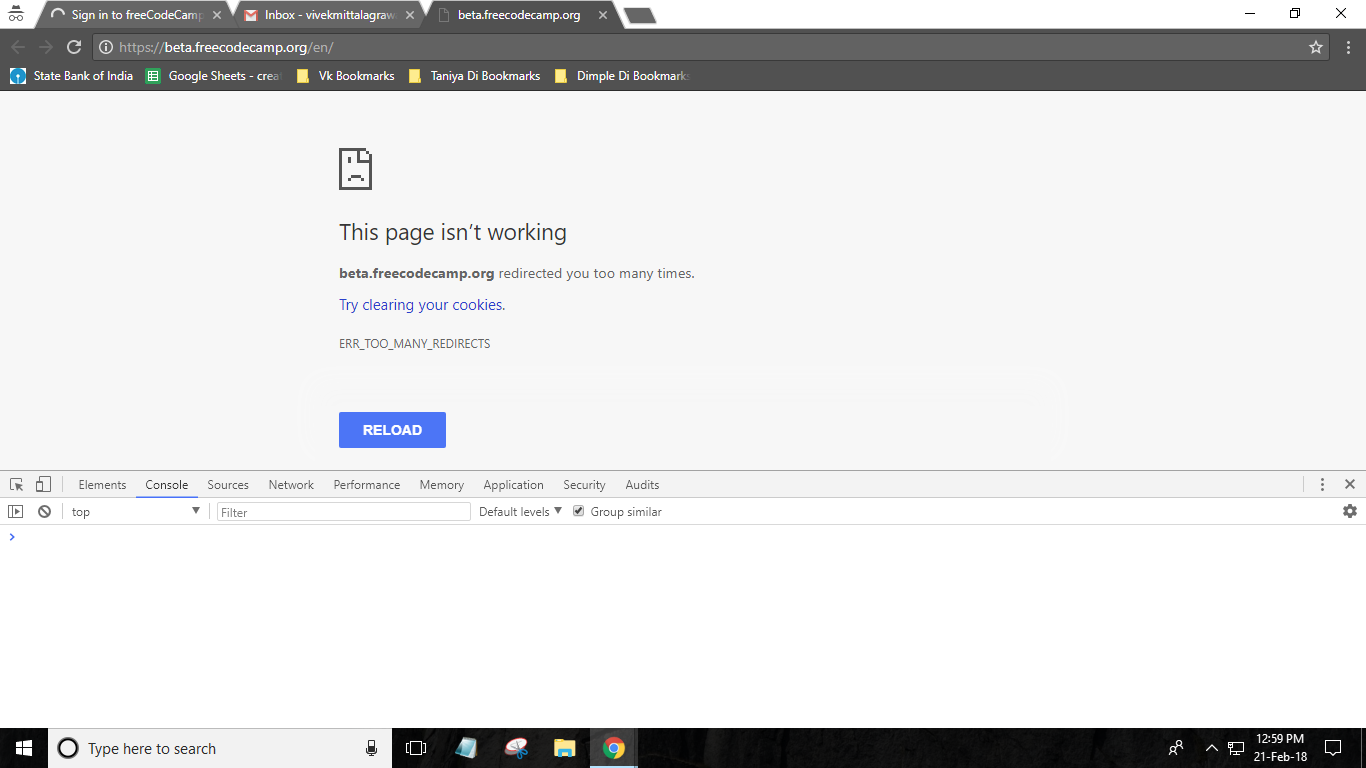Open the Audits tab
1366x768 pixels.
point(642,484)
